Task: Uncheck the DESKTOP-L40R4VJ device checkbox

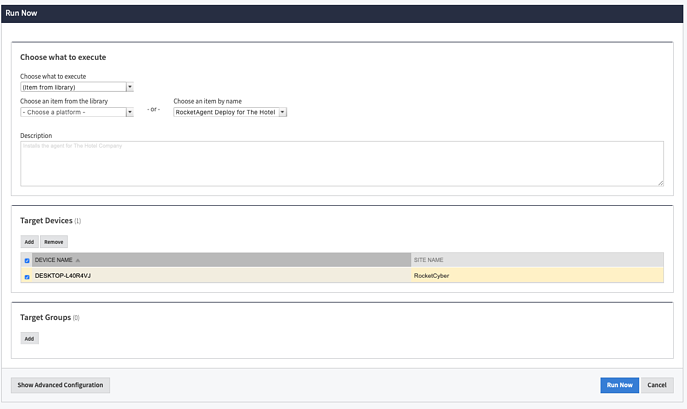Action: click(x=27, y=277)
